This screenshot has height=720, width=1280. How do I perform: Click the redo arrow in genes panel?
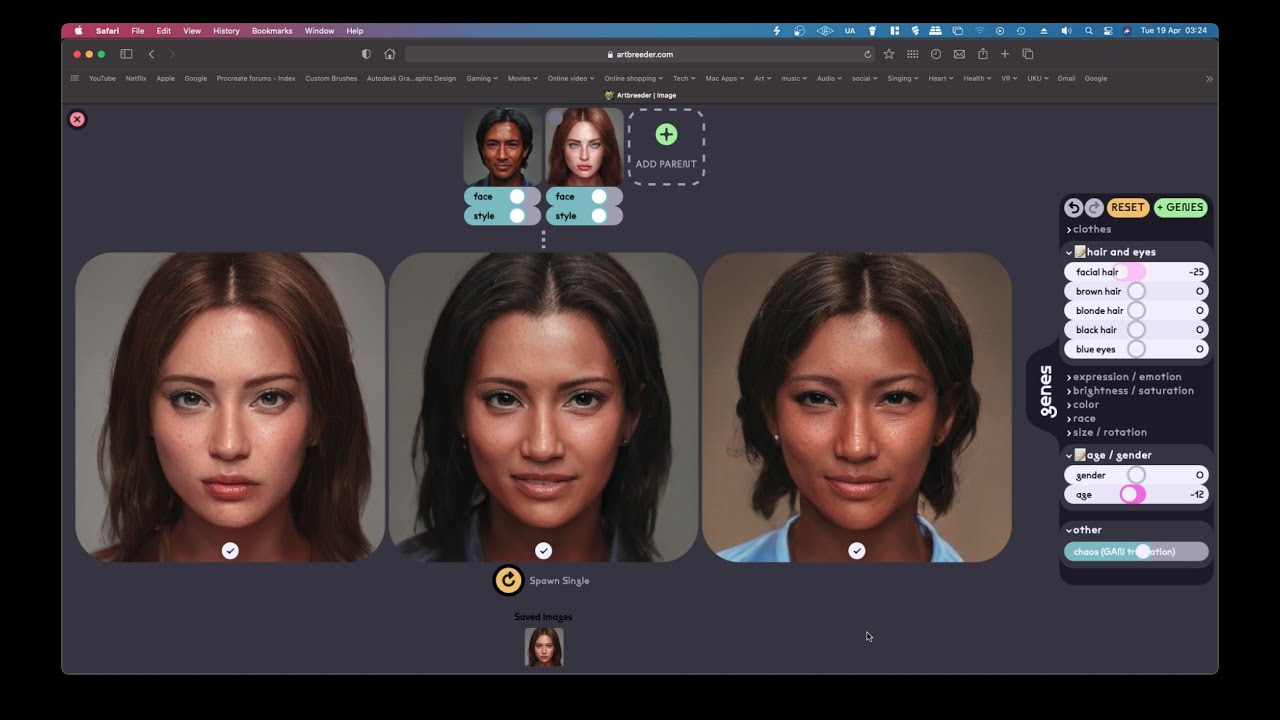point(1094,207)
